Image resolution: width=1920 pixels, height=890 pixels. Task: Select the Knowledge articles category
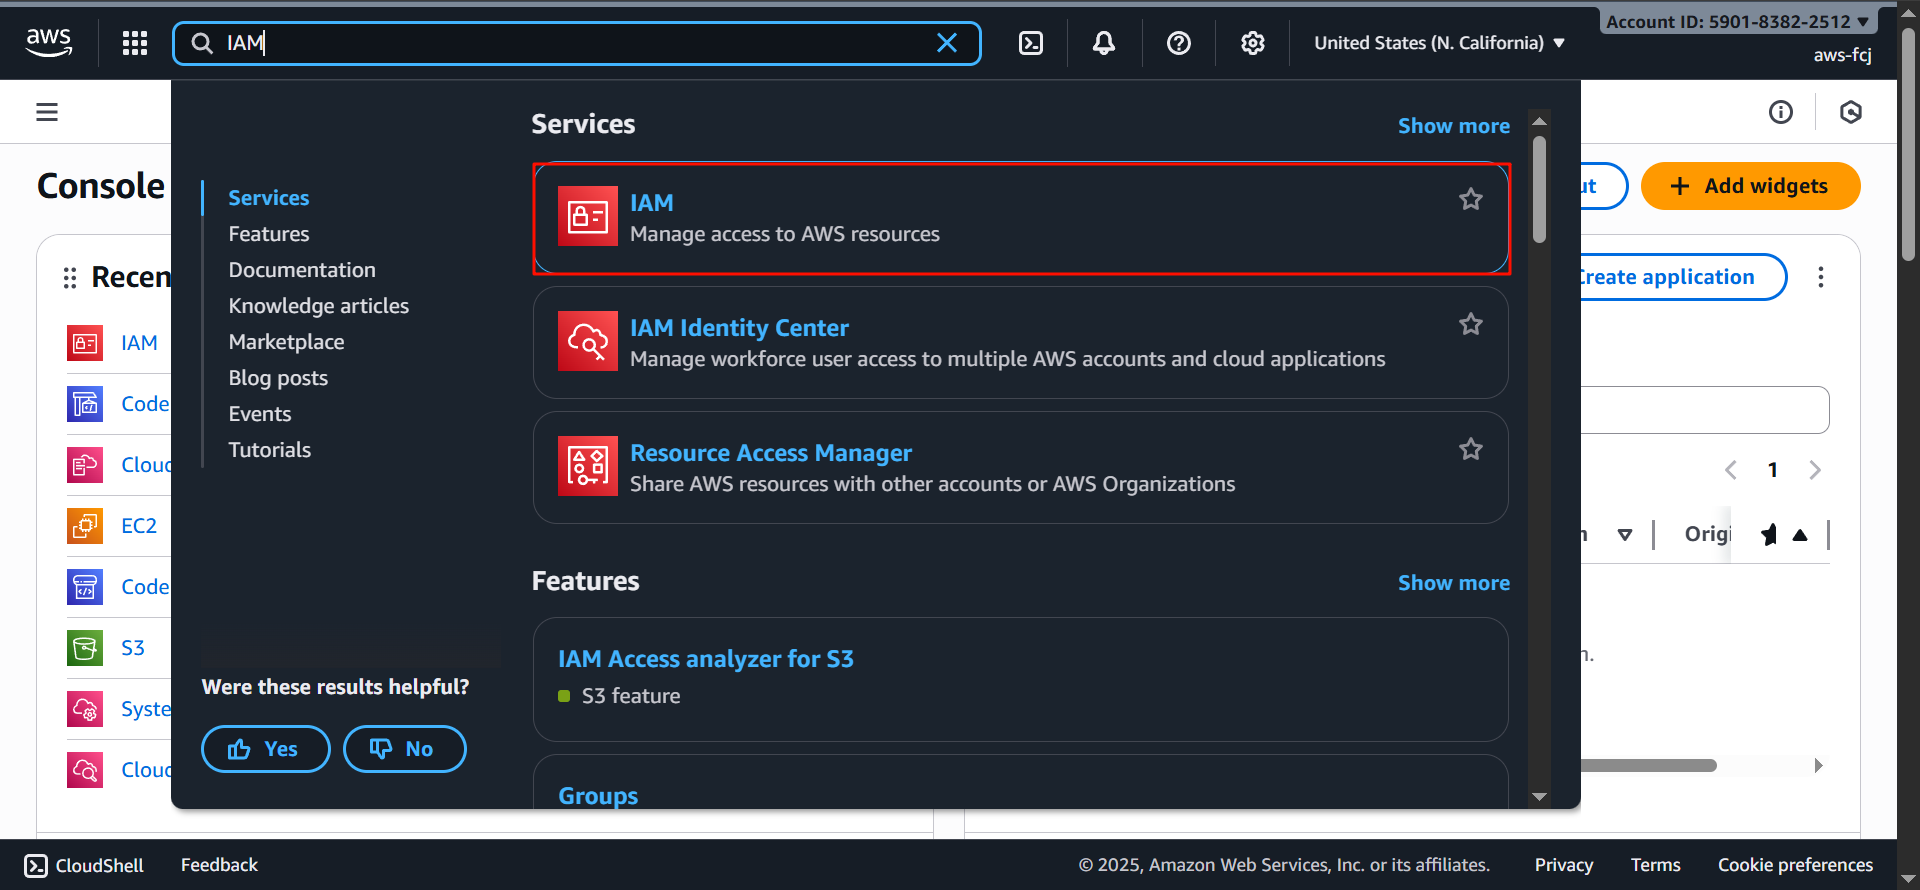(319, 306)
